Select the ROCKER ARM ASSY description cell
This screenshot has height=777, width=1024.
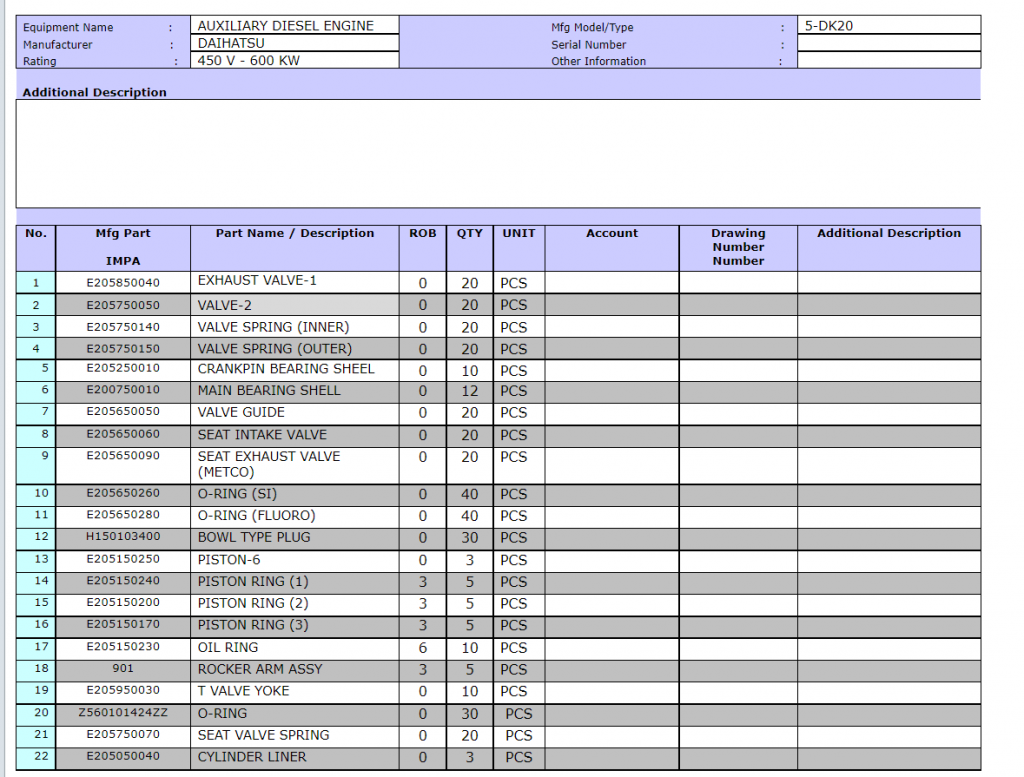(295, 669)
